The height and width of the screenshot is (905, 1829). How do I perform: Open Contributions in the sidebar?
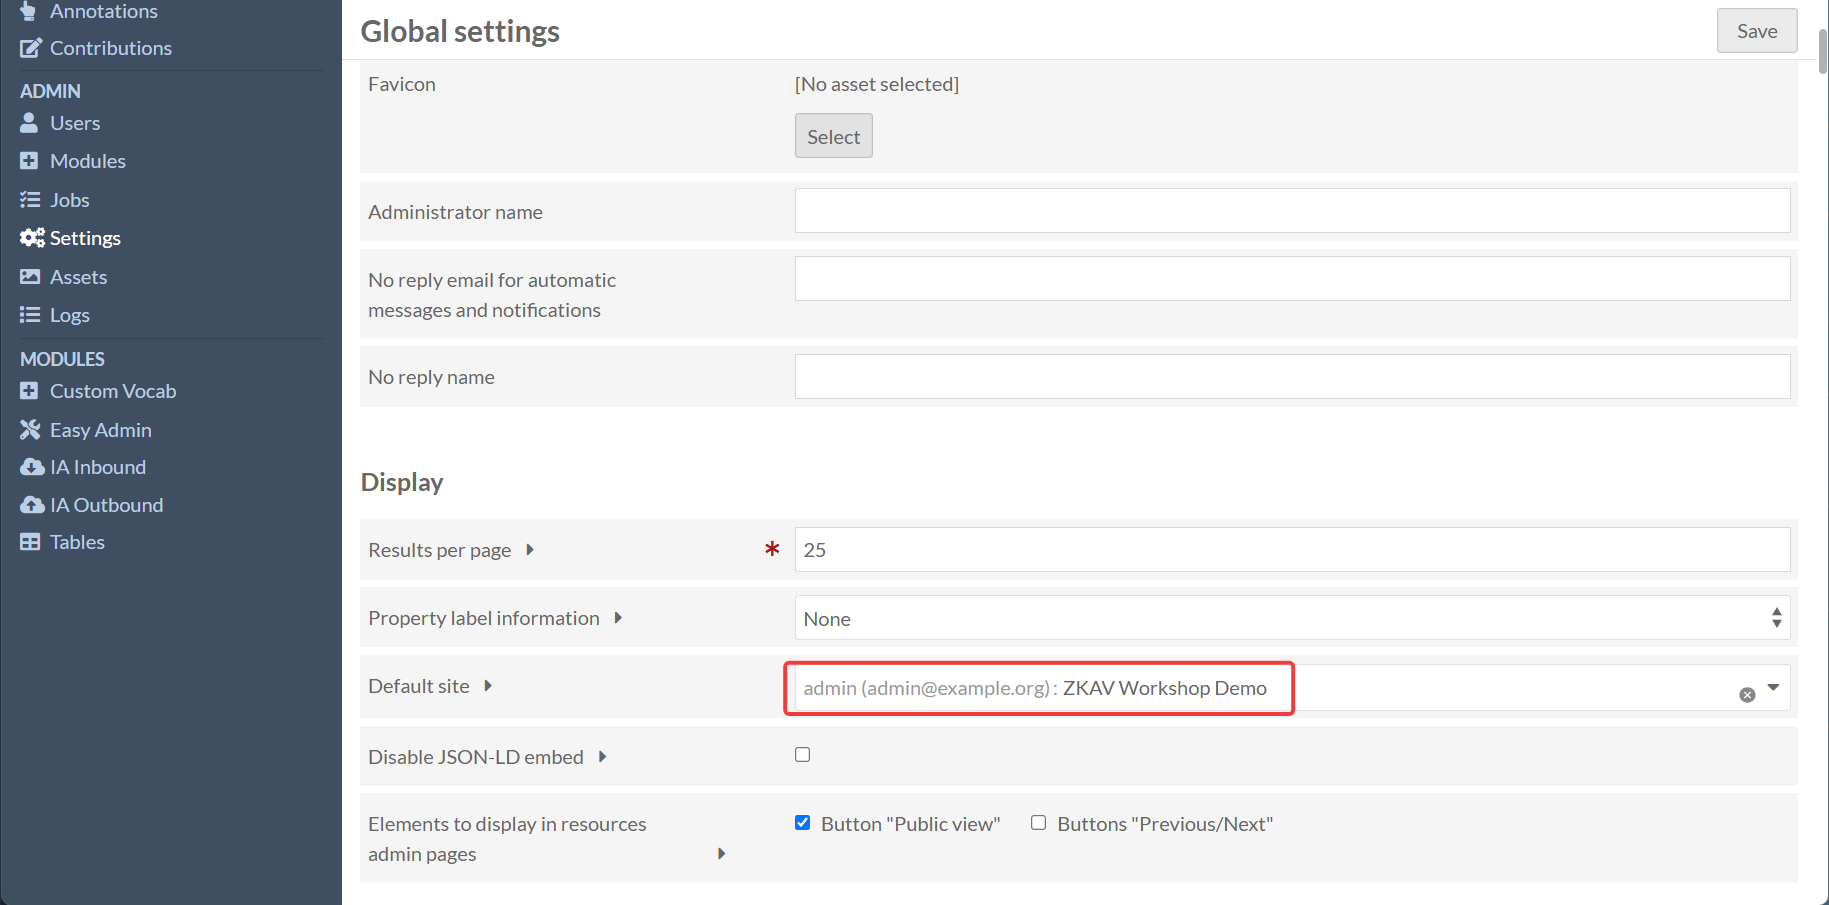(111, 48)
